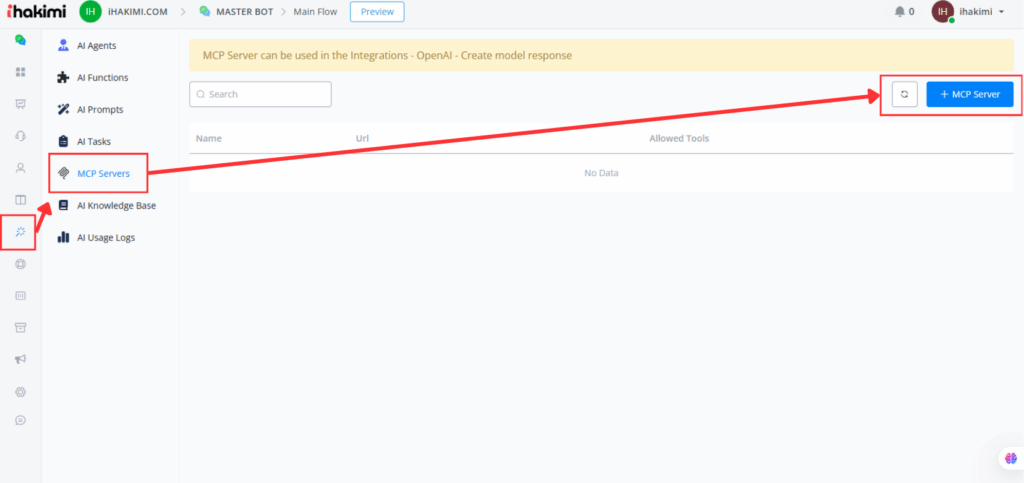Select the headset support icon in left rail
This screenshot has width=1024, height=483.
point(20,136)
